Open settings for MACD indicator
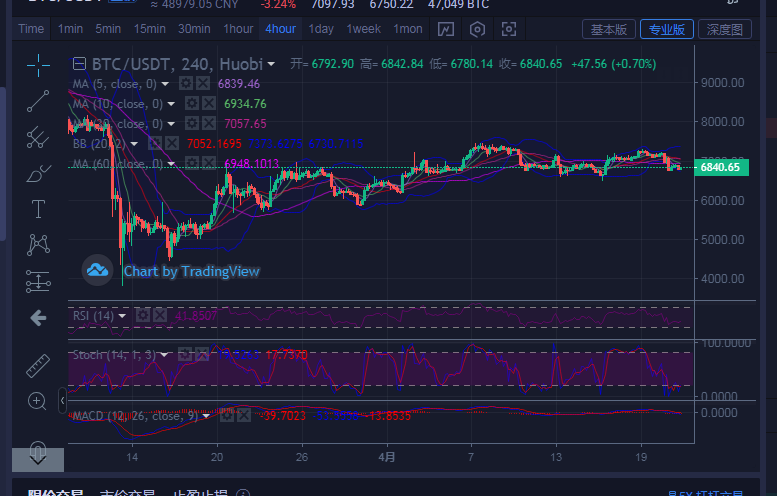Image resolution: width=777 pixels, height=496 pixels. pyautogui.click(x=227, y=415)
